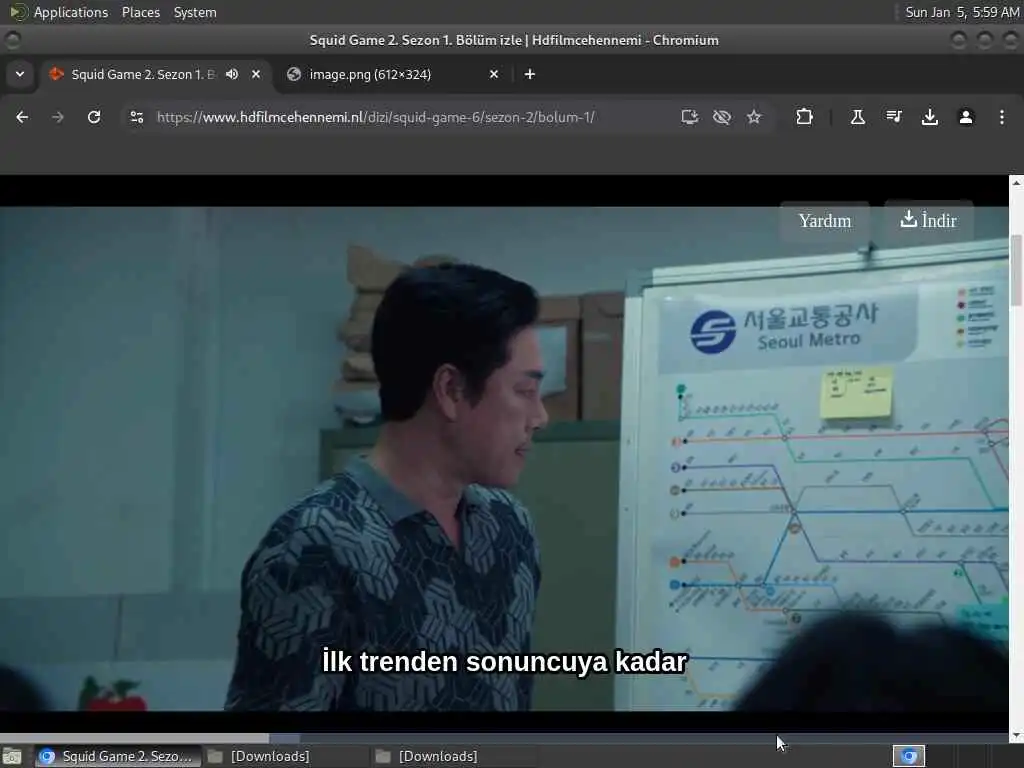The width and height of the screenshot is (1024, 768).
Task: Click the scrollbar up arrow
Action: click(1016, 183)
